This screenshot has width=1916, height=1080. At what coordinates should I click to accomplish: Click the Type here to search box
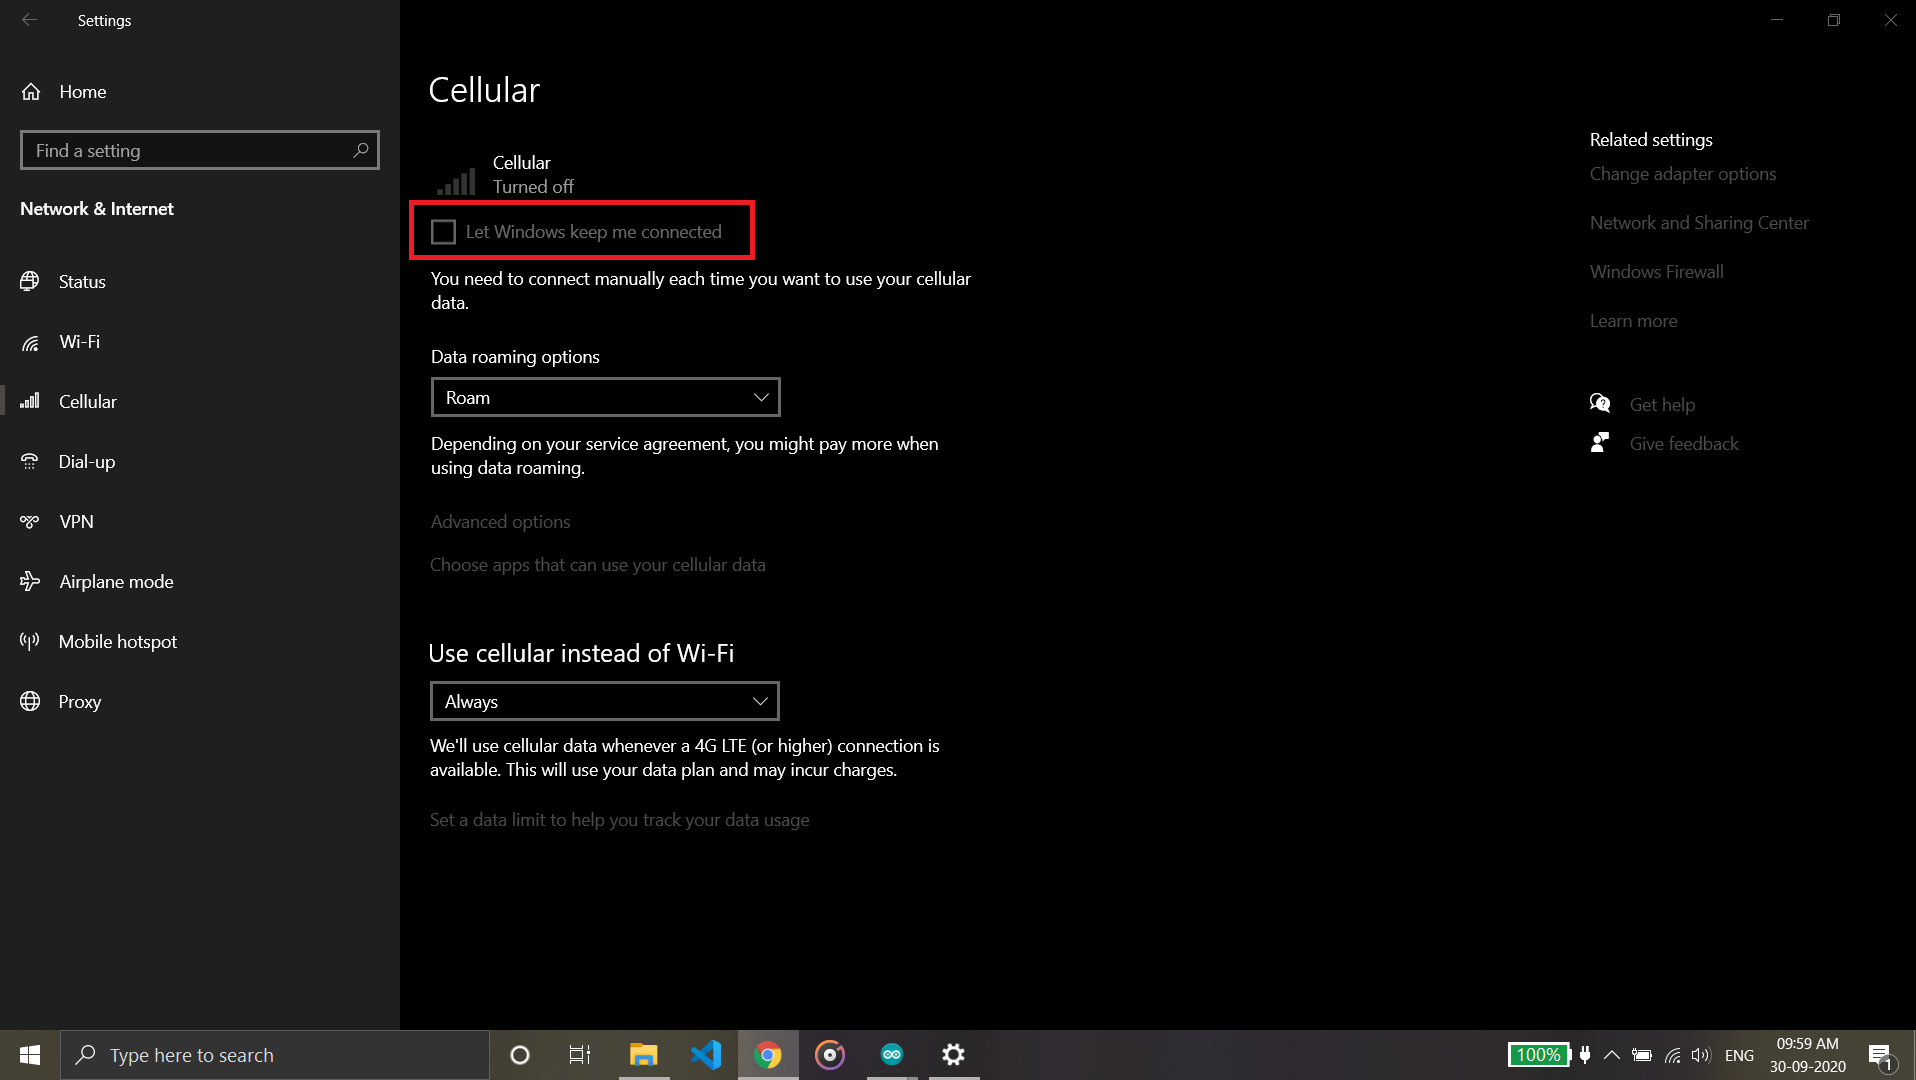coord(275,1055)
